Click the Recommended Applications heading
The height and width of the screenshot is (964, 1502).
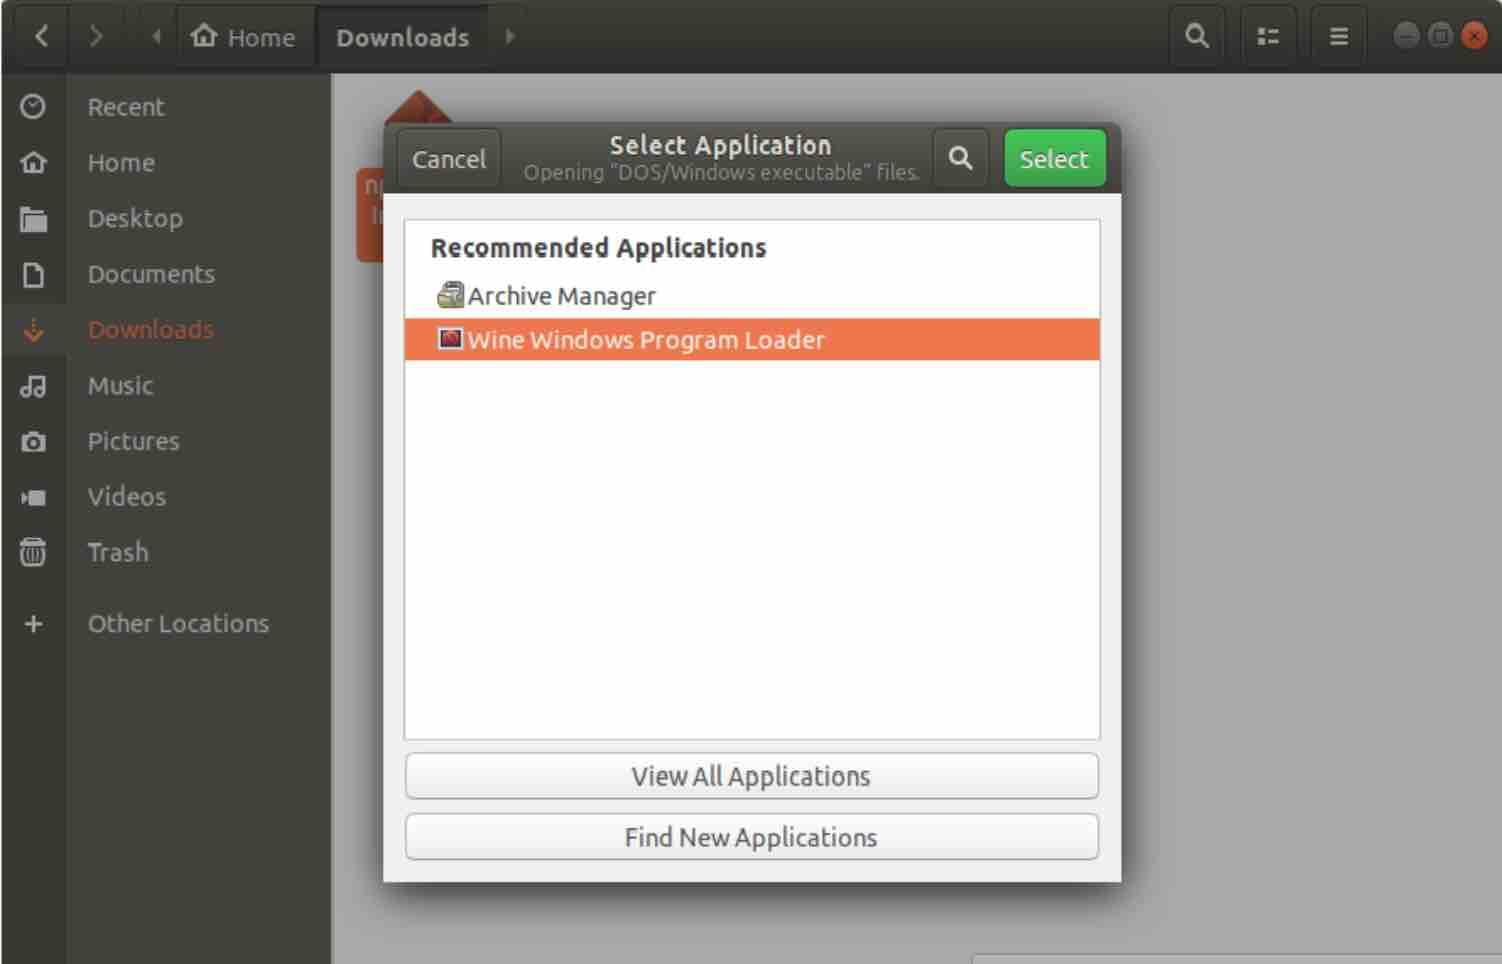pos(598,248)
